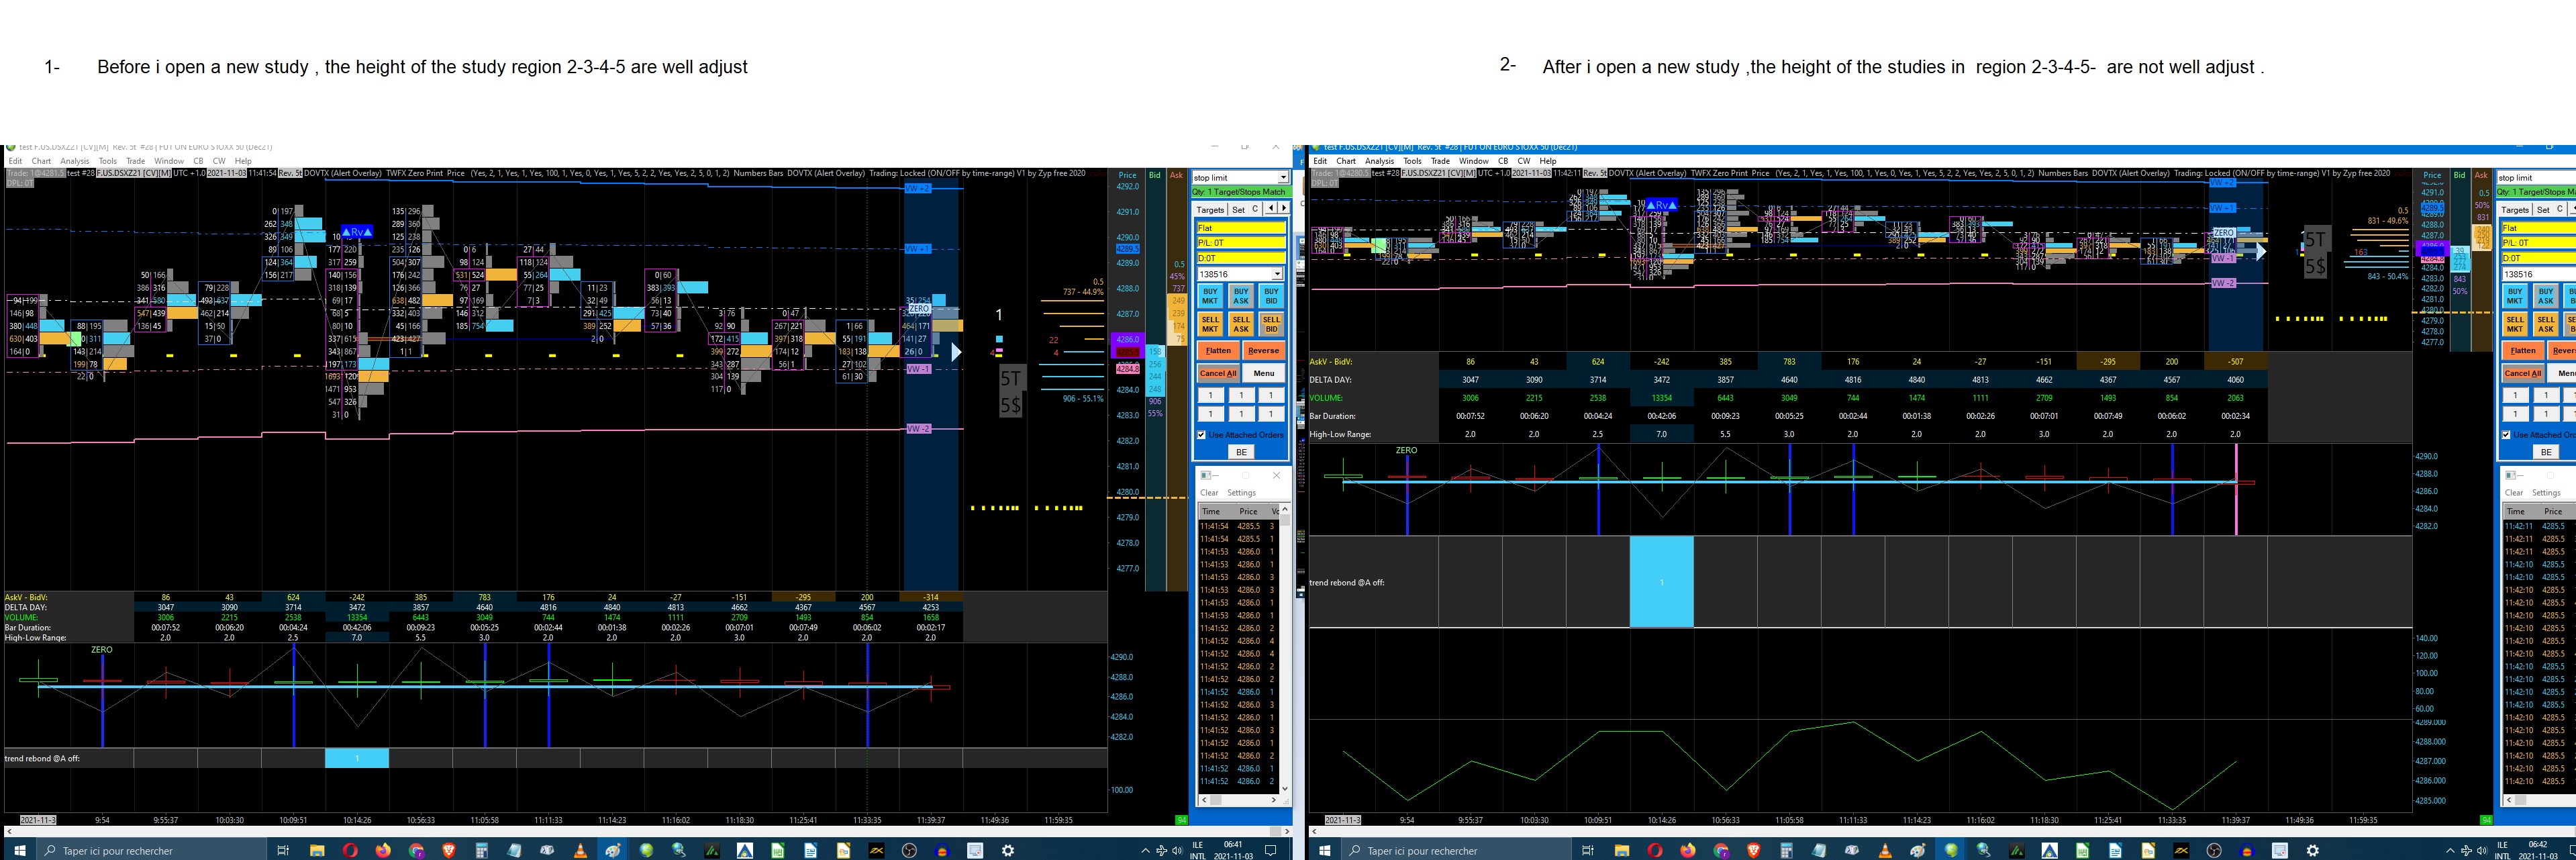Open Firefox from the left taskbar

coord(383,850)
